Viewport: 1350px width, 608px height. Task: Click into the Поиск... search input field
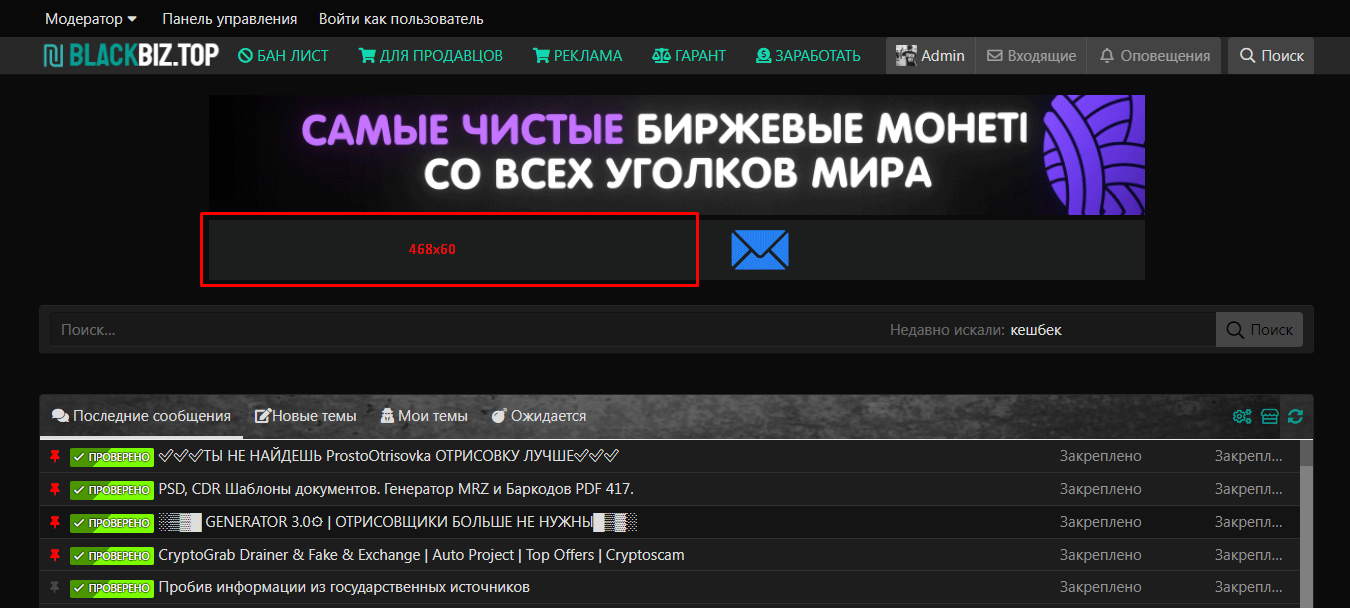[460, 330]
